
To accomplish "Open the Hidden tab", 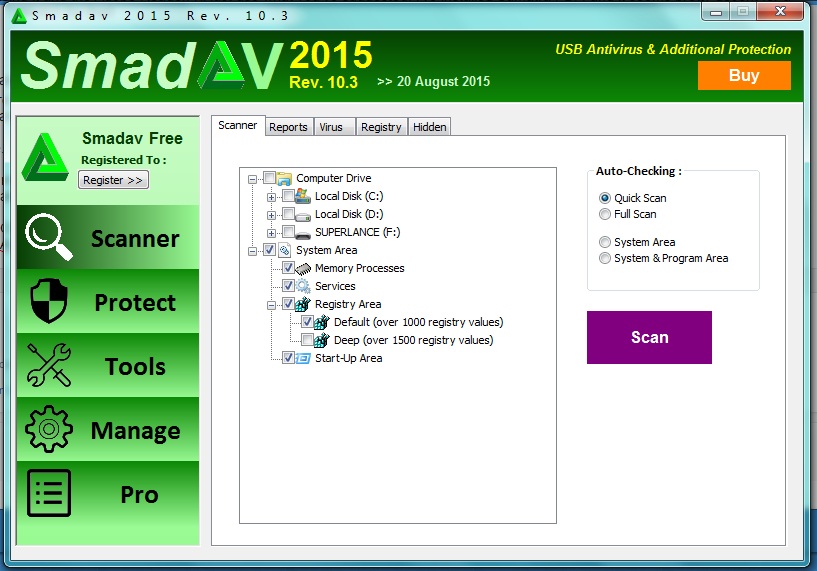I will [429, 127].
